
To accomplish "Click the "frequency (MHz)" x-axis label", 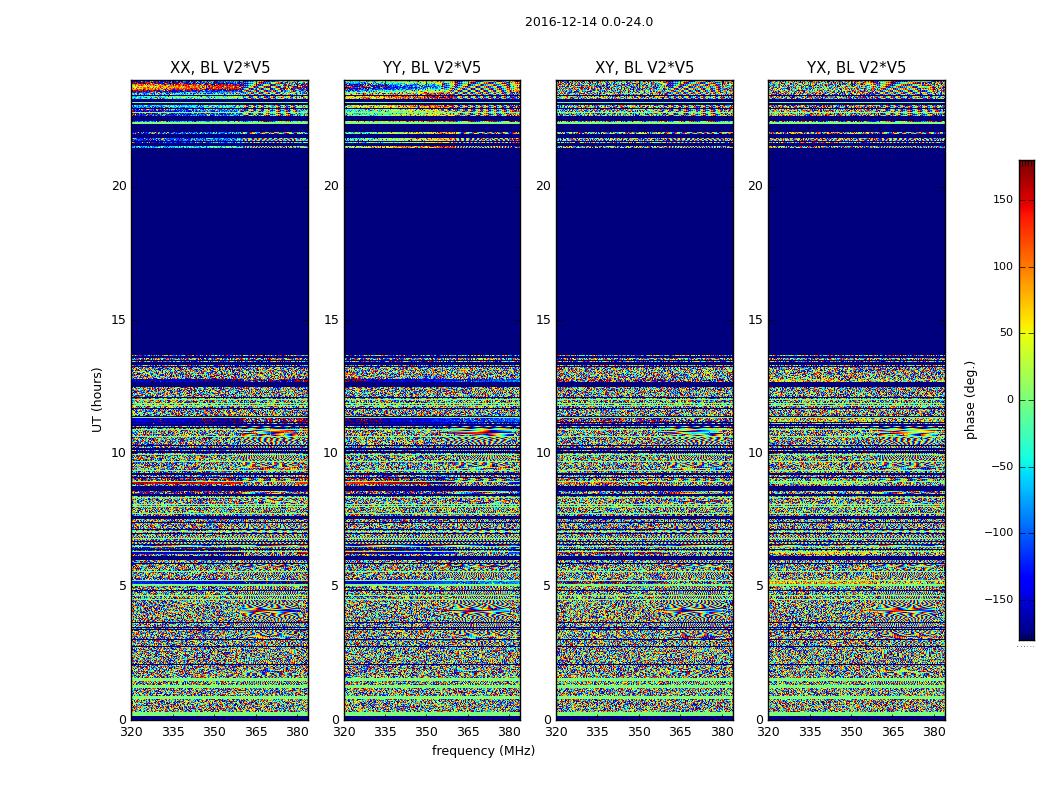I will click(x=483, y=751).
